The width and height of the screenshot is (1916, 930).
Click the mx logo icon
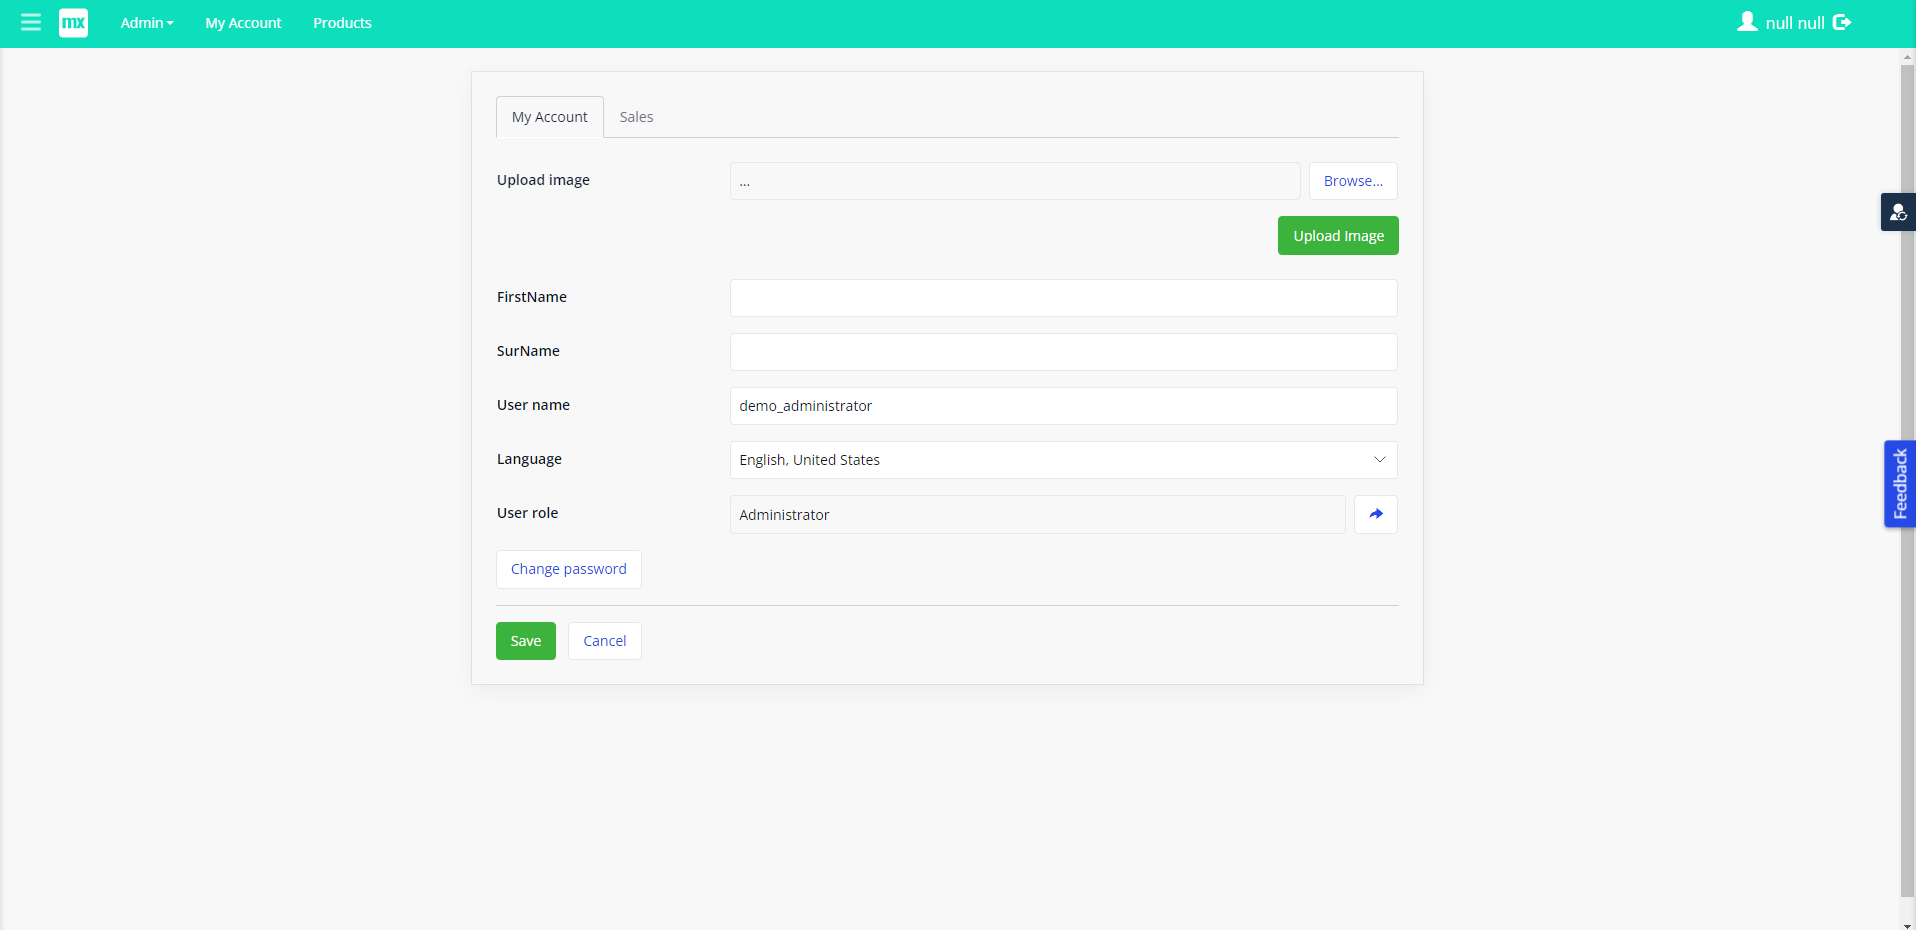click(73, 22)
